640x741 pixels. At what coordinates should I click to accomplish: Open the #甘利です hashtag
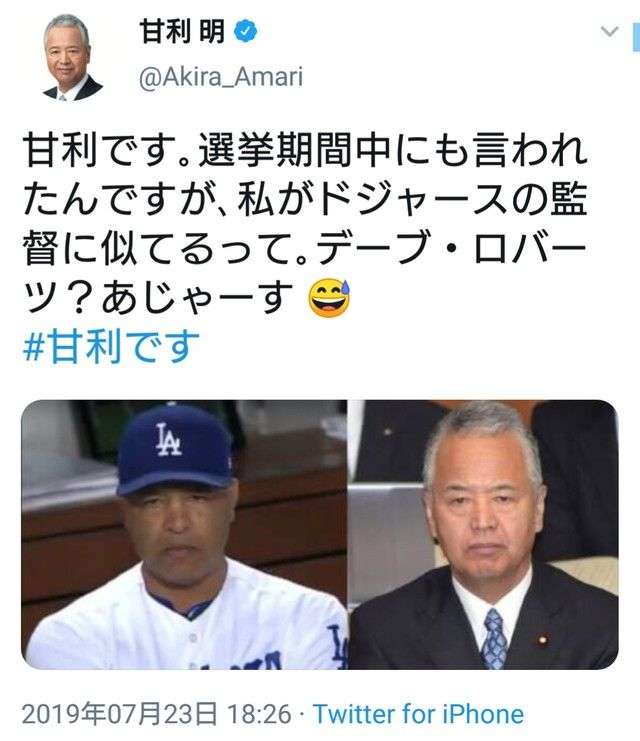[x=111, y=346]
